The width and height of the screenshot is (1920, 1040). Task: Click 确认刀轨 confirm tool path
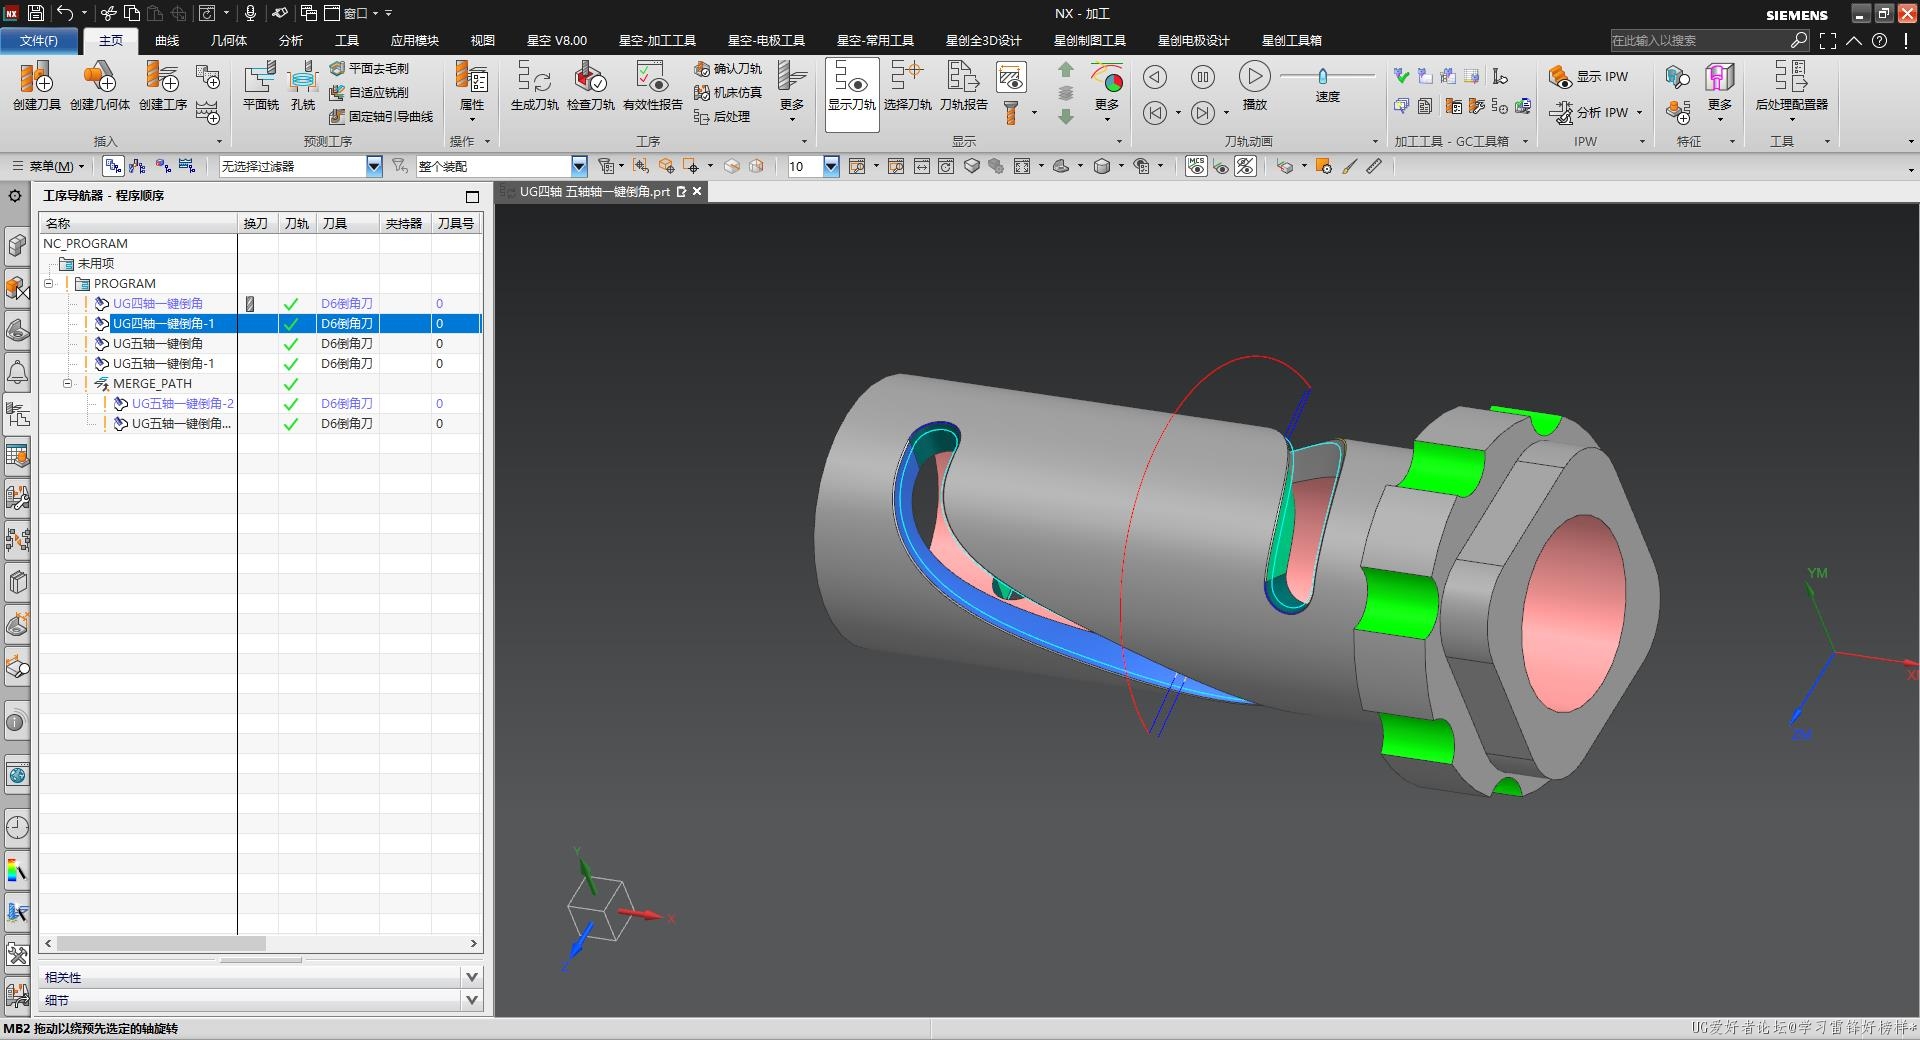(727, 68)
